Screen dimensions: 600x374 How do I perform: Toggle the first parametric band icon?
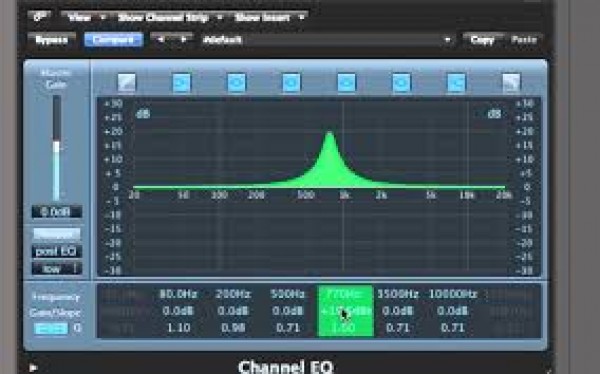click(236, 83)
